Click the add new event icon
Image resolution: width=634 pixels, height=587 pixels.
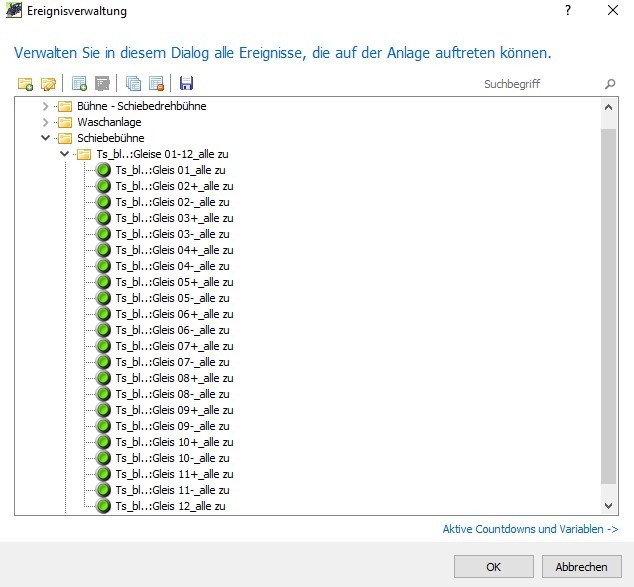point(79,84)
